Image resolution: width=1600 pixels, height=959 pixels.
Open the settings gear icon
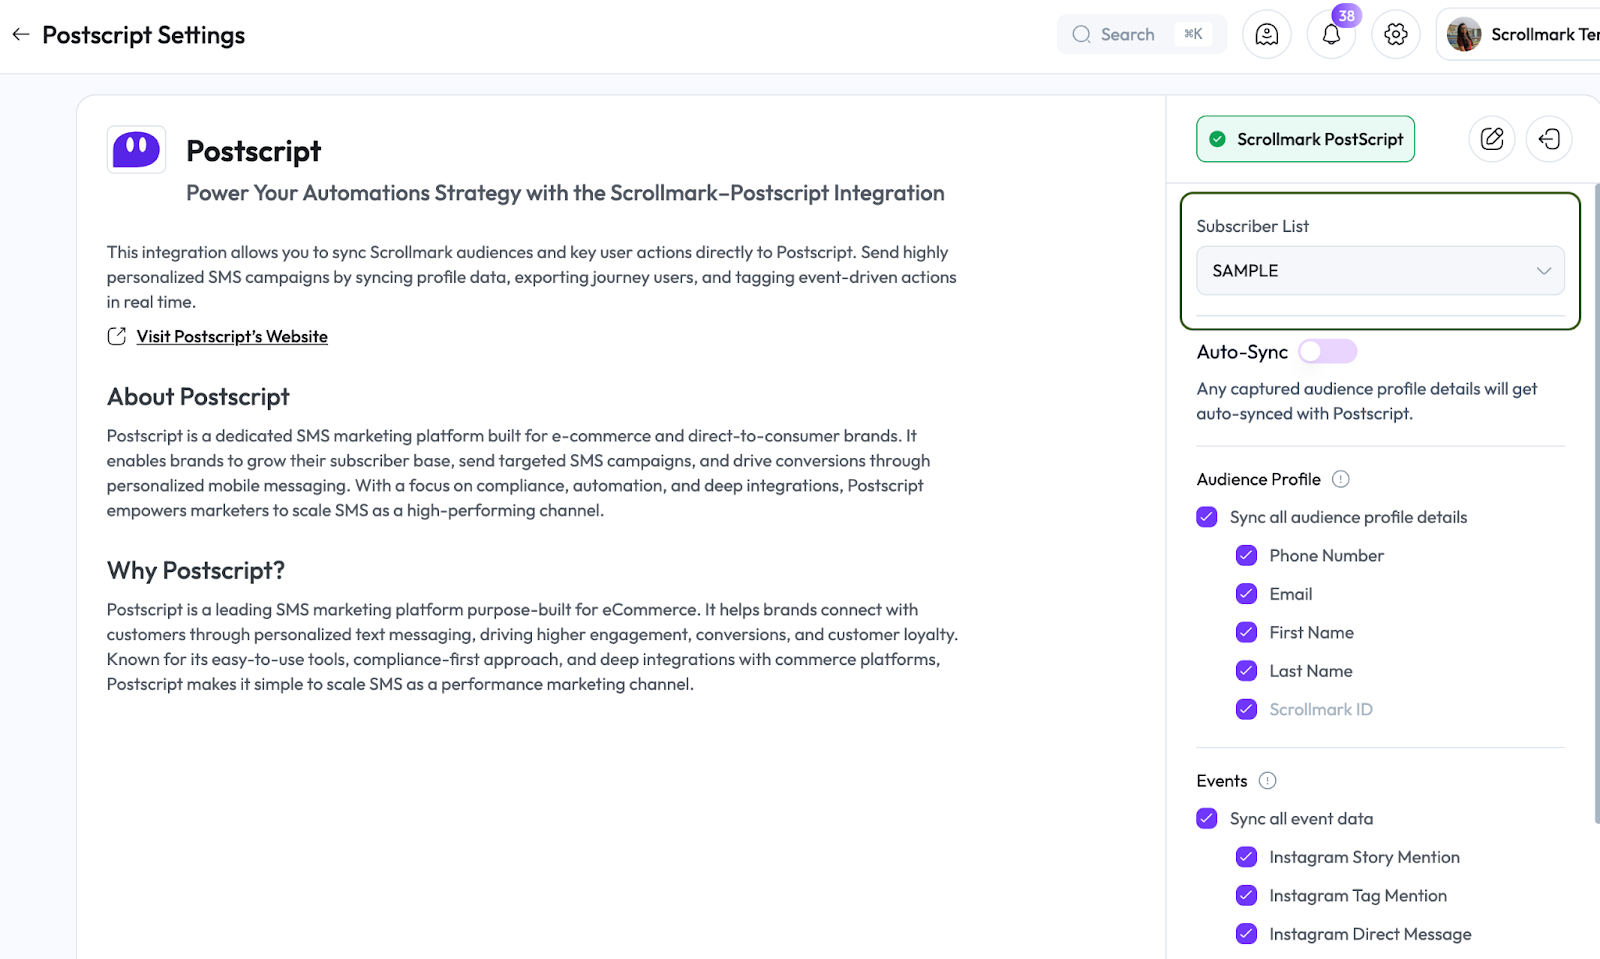tap(1396, 35)
